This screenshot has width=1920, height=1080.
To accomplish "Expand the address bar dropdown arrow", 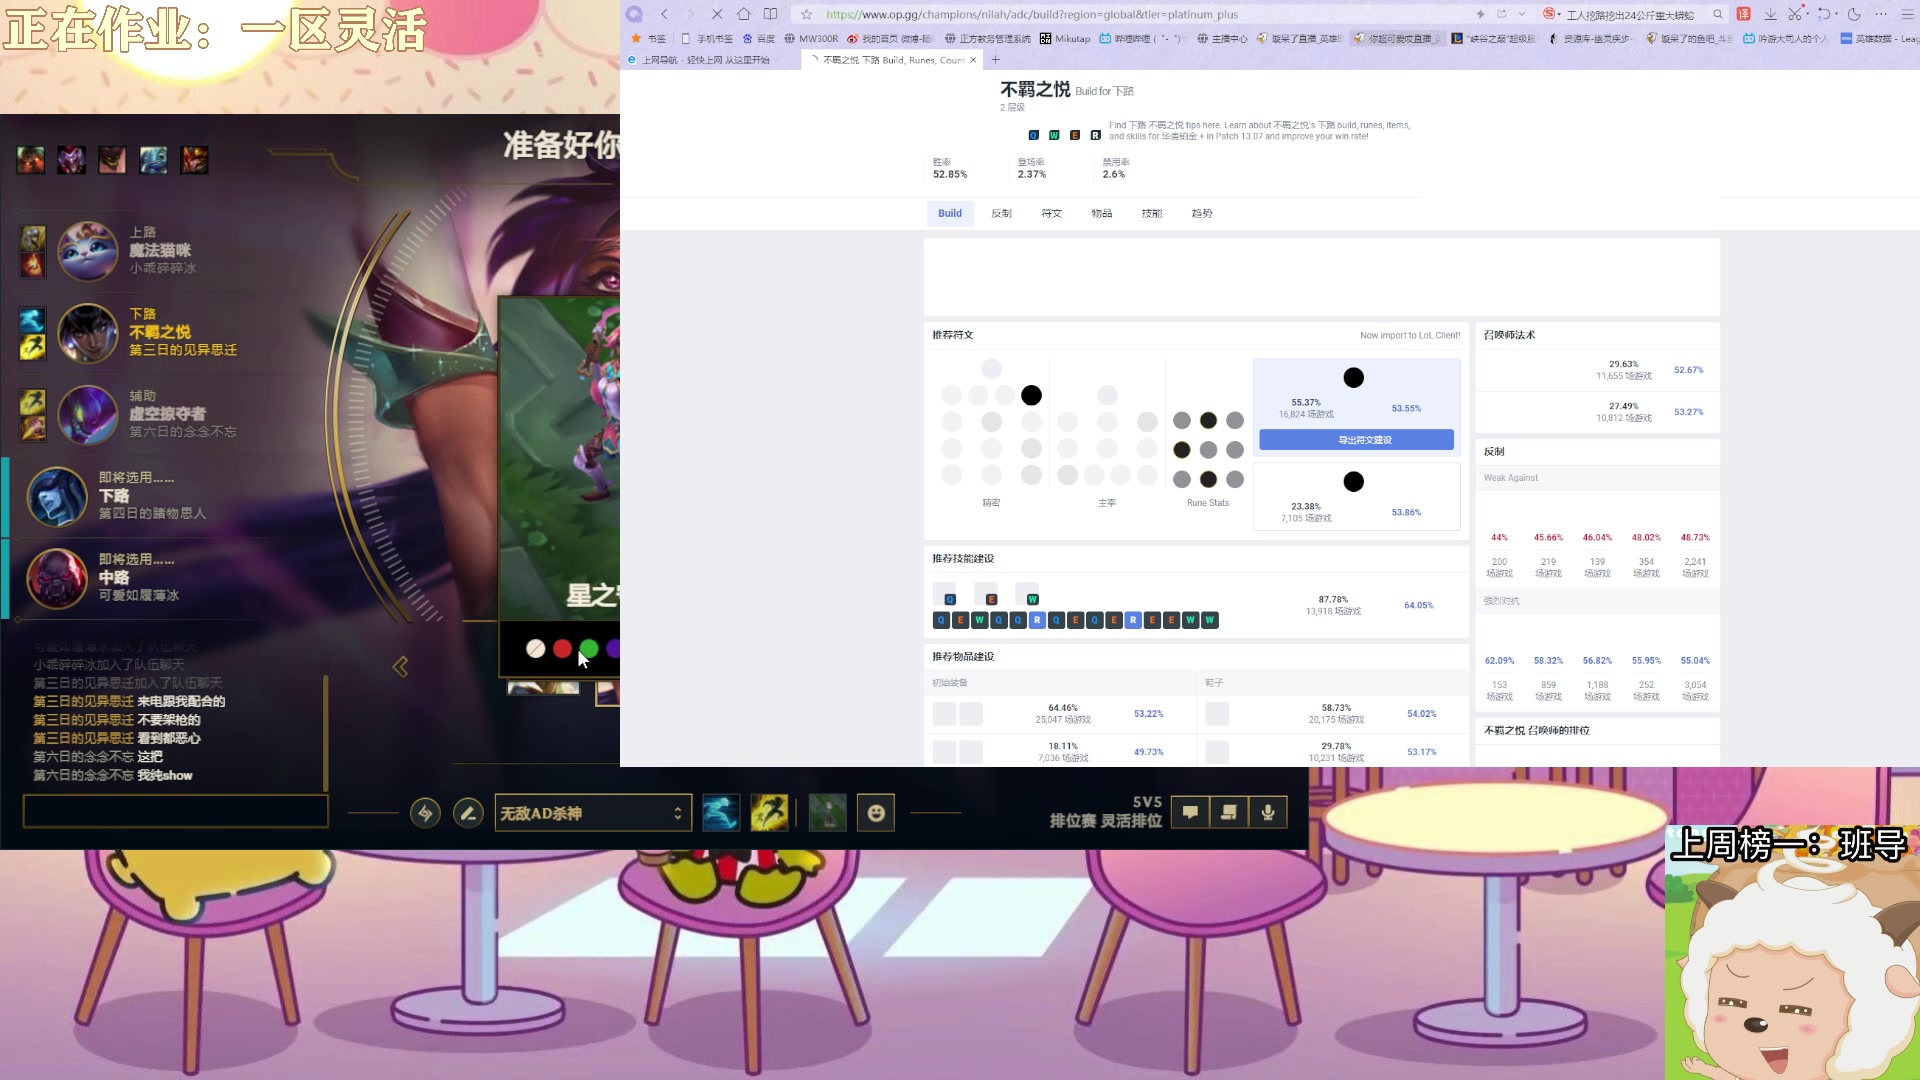I will pos(1522,14).
